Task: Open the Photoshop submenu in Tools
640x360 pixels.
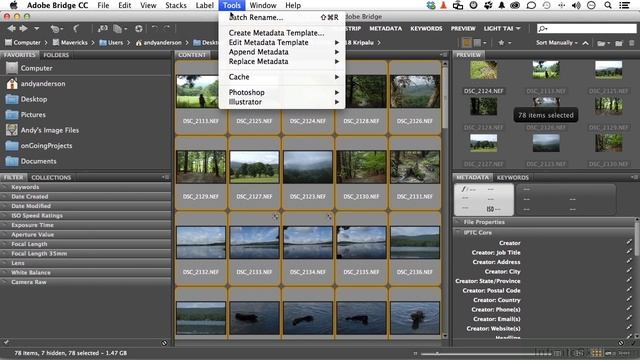Action: pyautogui.click(x=282, y=92)
